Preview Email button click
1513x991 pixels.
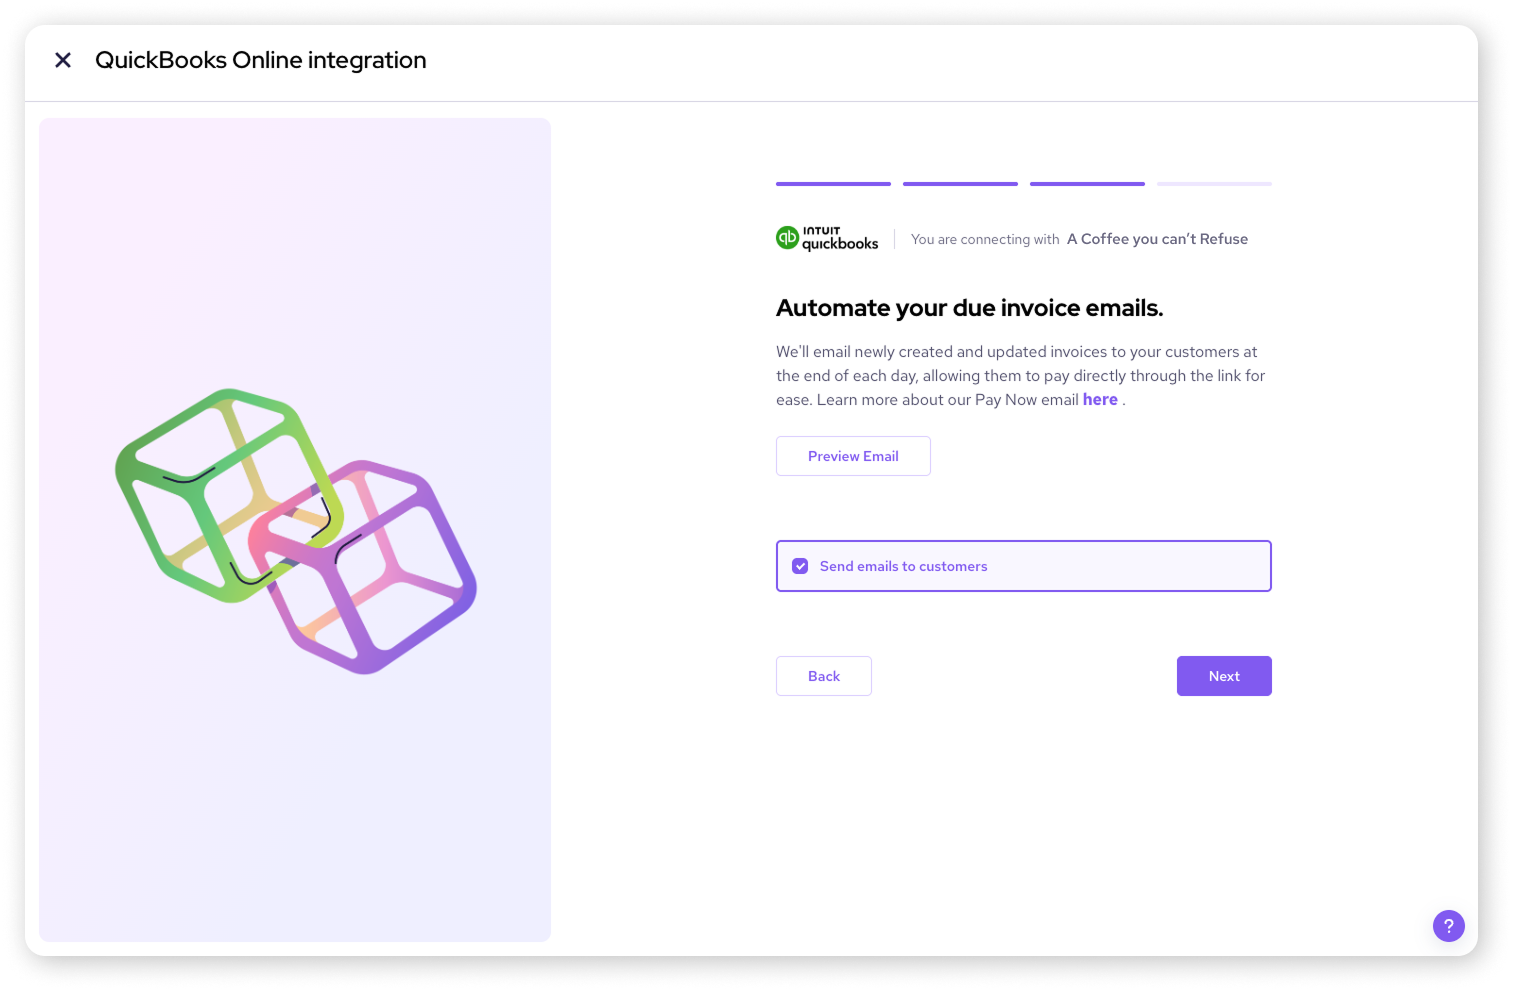point(853,456)
